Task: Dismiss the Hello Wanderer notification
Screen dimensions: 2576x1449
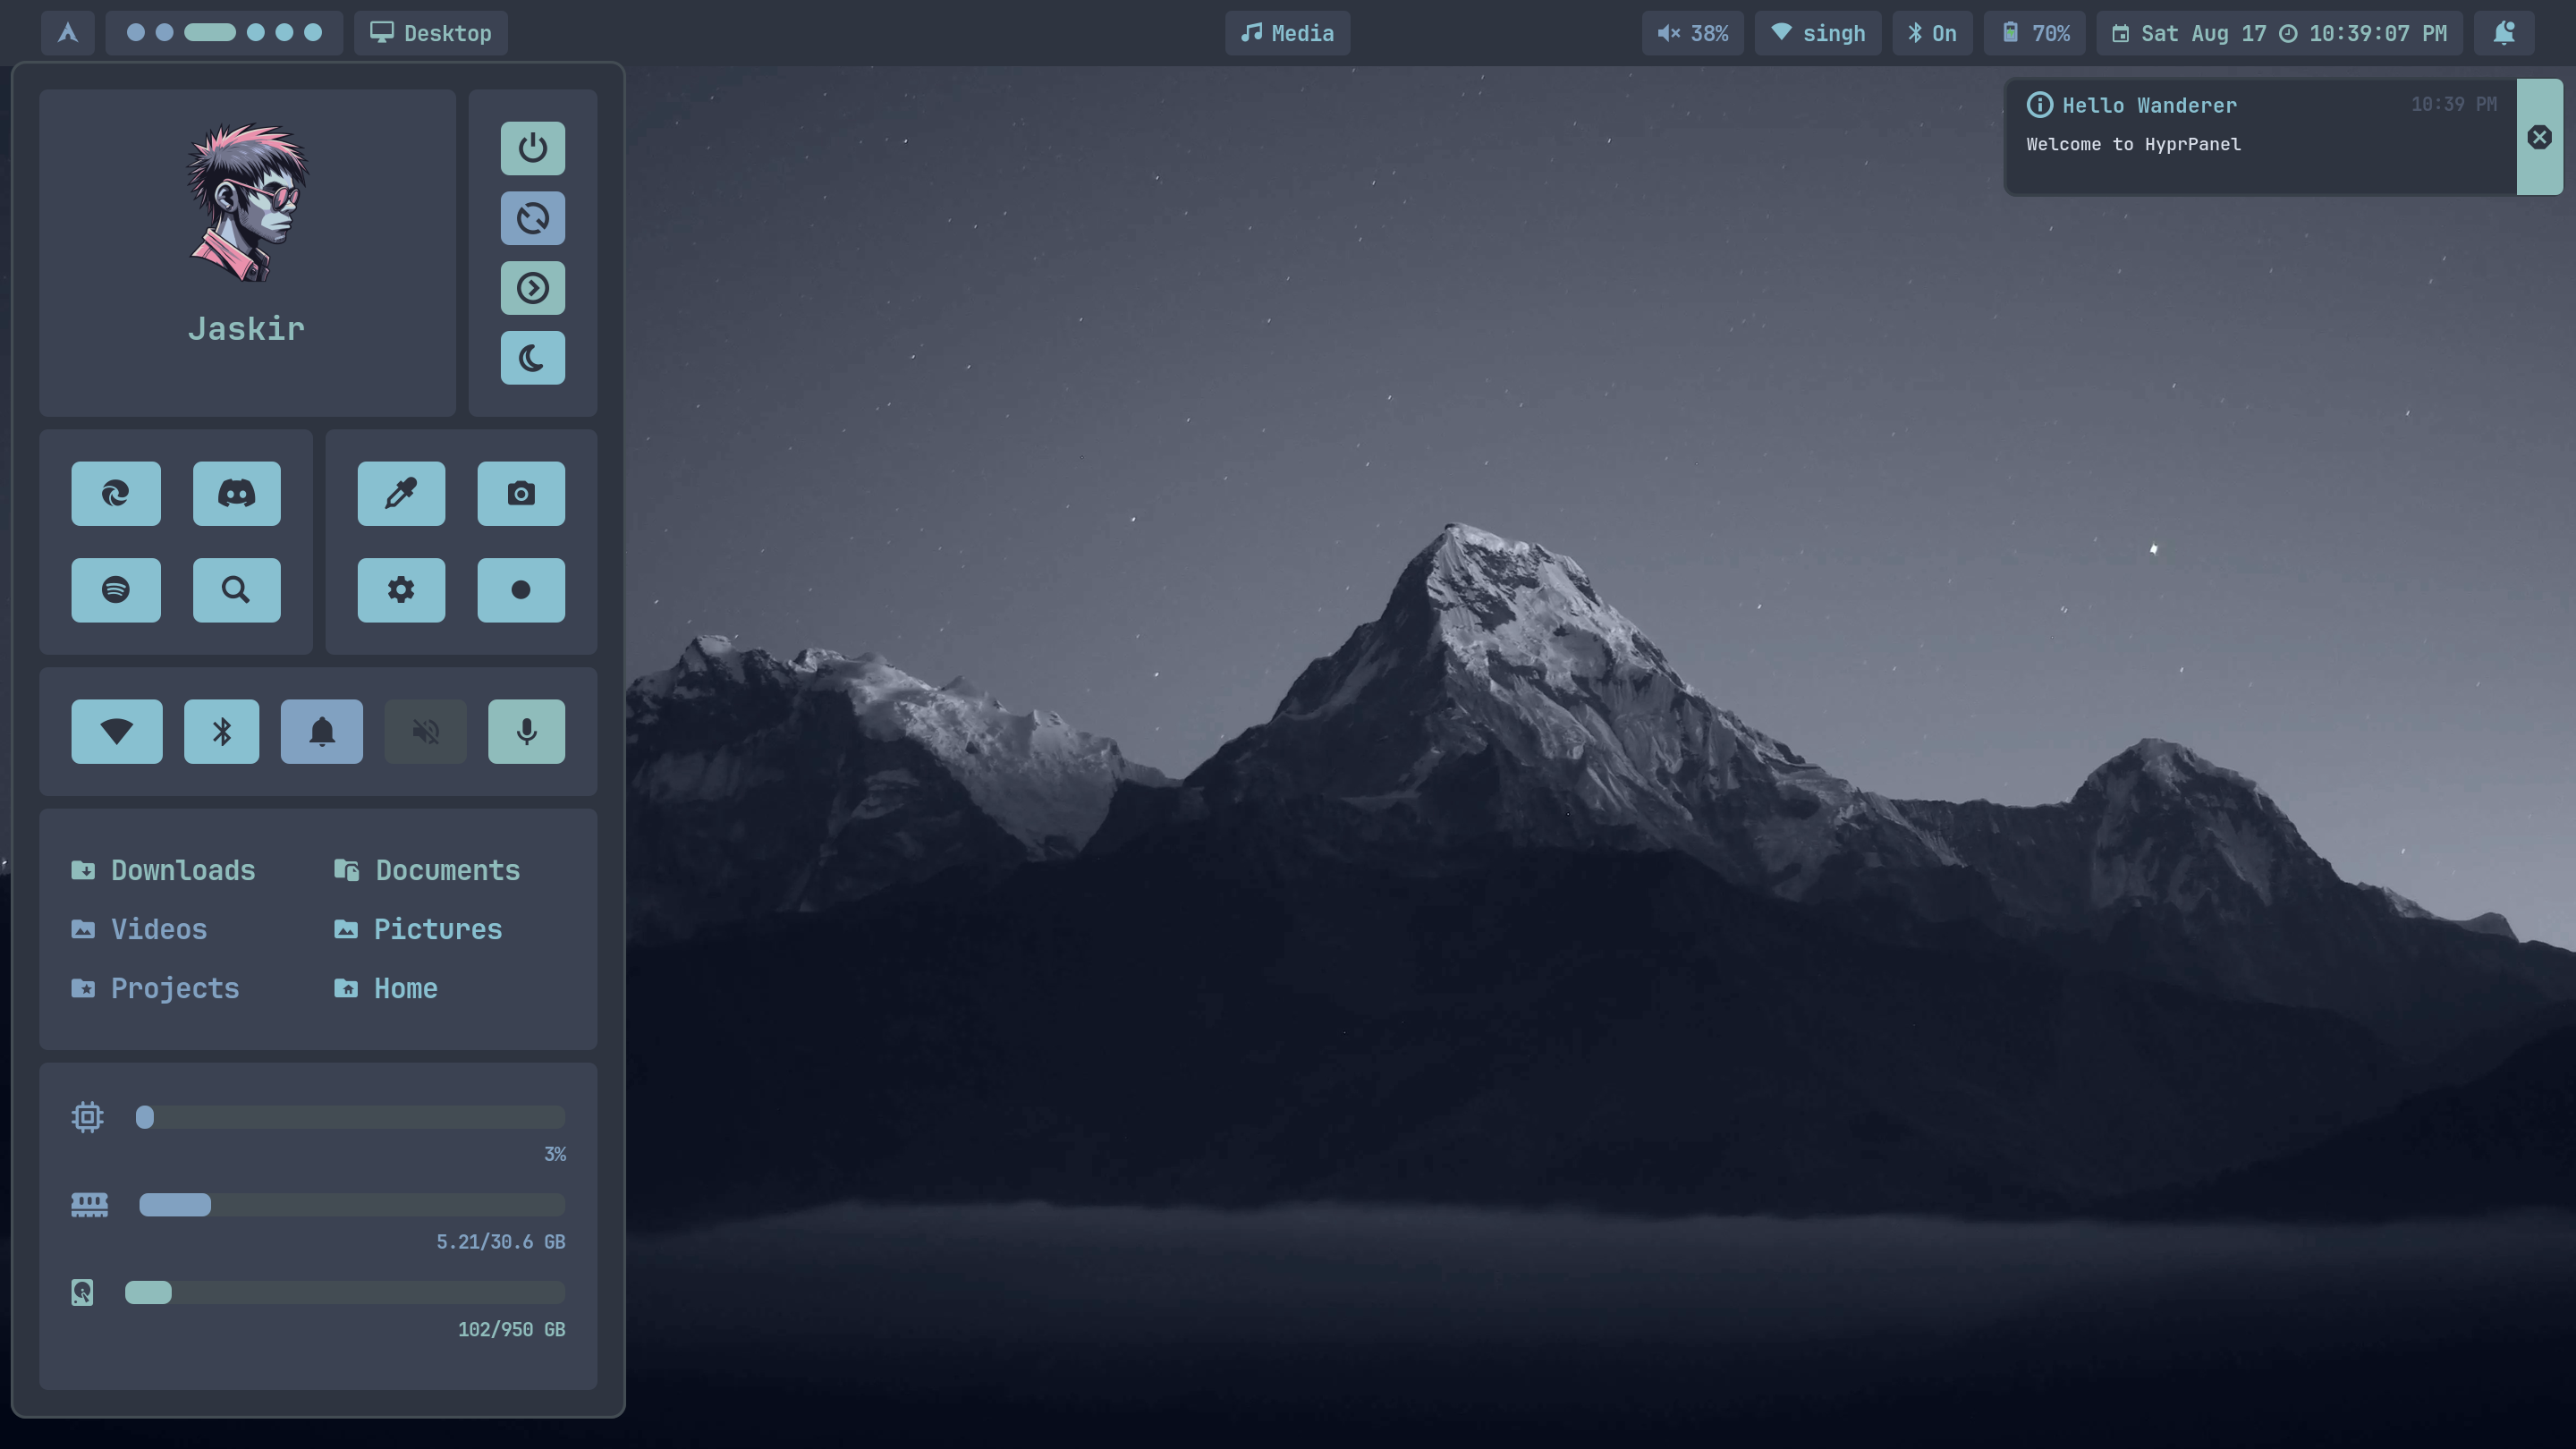Action: pyautogui.click(x=2539, y=137)
